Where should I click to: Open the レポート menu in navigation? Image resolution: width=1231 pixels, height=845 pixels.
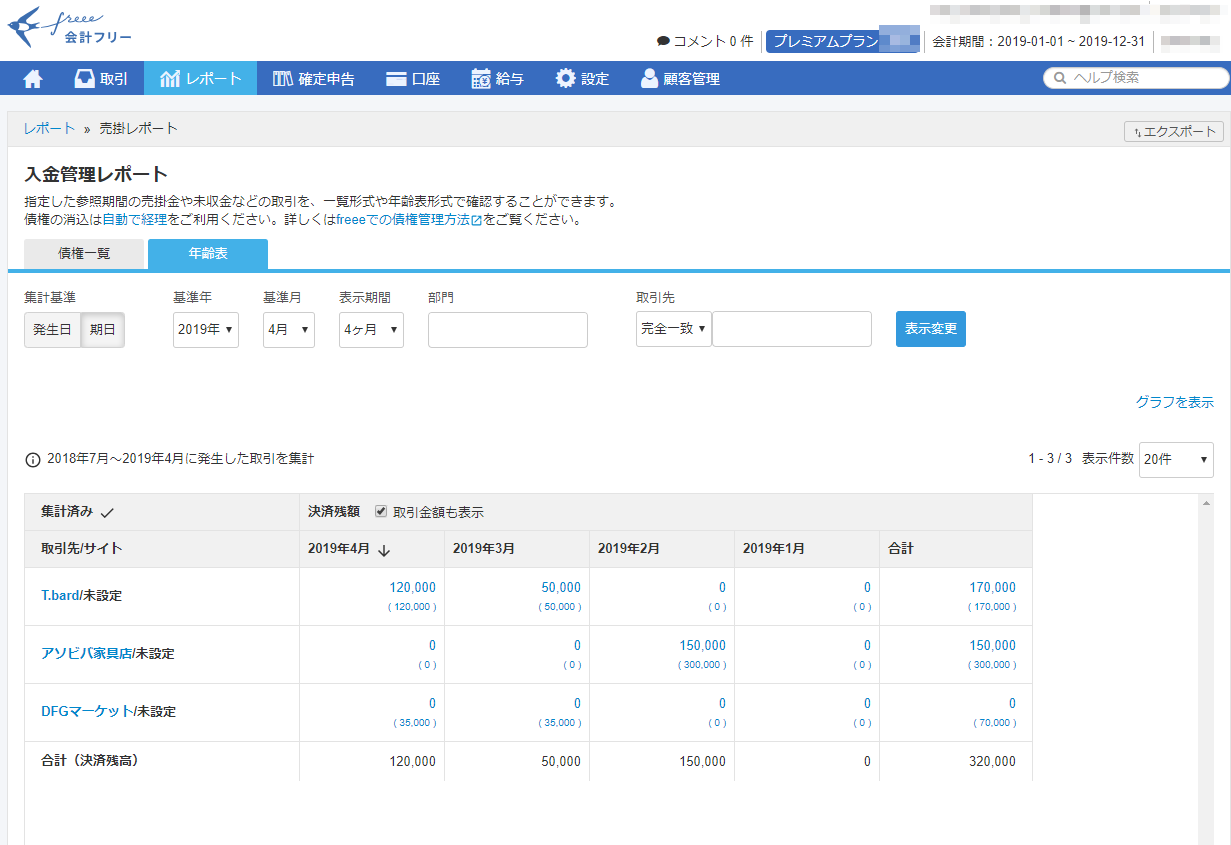tap(200, 79)
